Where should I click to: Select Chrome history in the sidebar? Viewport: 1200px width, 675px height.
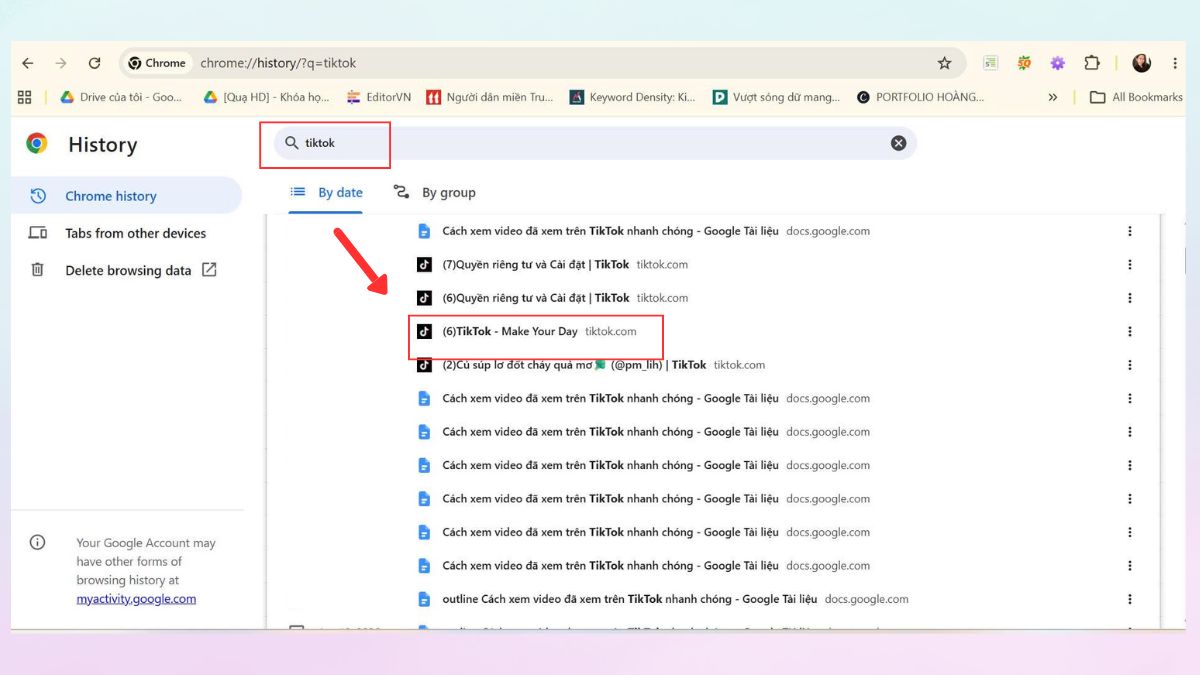(x=126, y=196)
